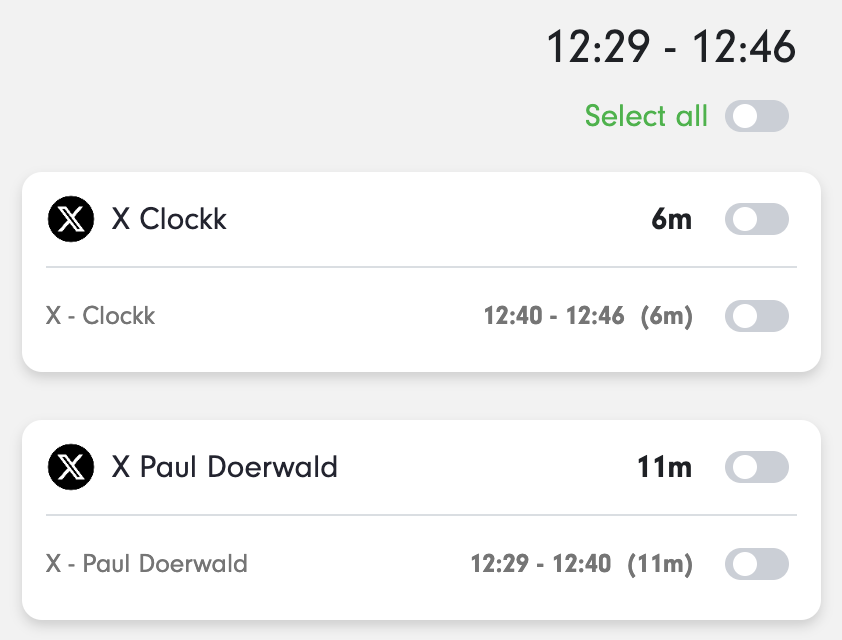Click the bold 11m total in the Paul Doerwald header
The width and height of the screenshot is (842, 640).
[664, 467]
